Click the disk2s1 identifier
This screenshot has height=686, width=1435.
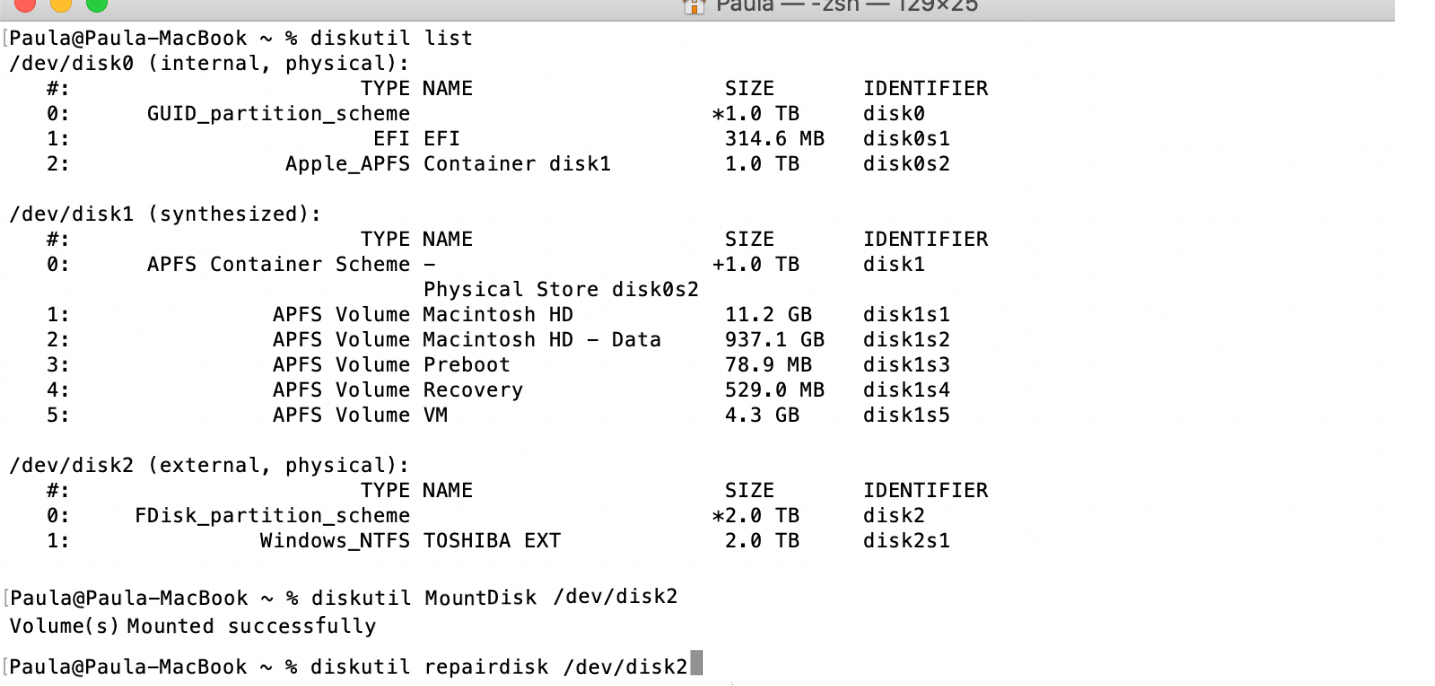click(x=906, y=541)
